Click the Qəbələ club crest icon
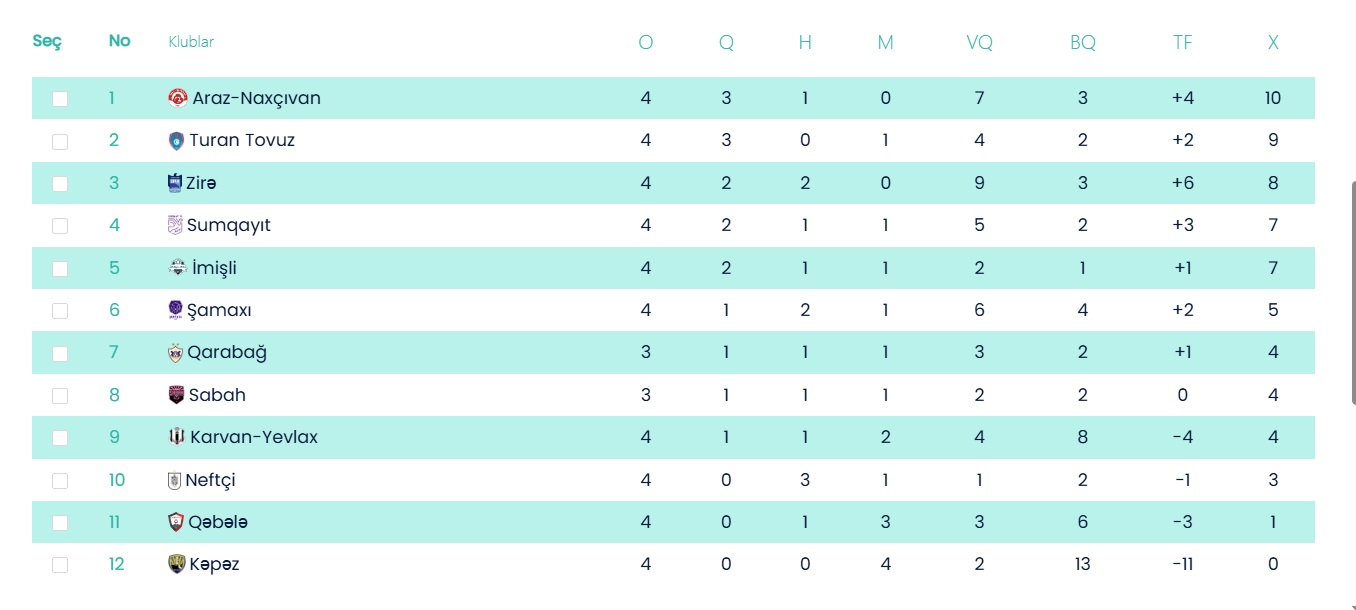This screenshot has width=1356, height=610. point(177,522)
